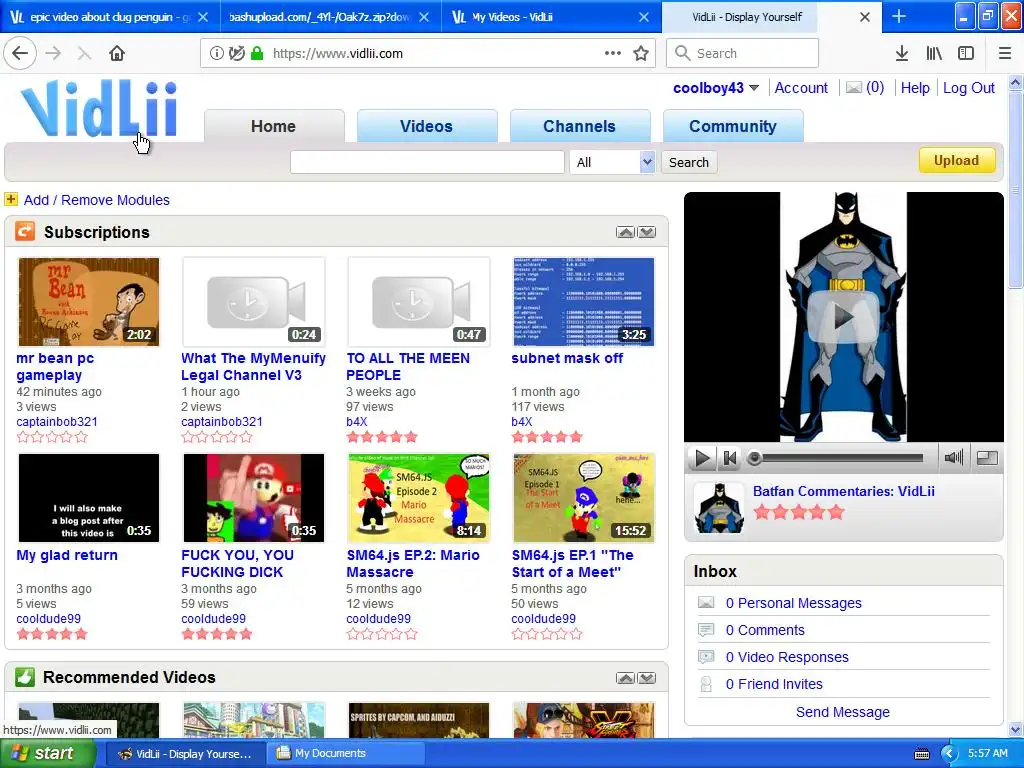
Task: Open 'My glad return' video title
Action: click(x=67, y=555)
